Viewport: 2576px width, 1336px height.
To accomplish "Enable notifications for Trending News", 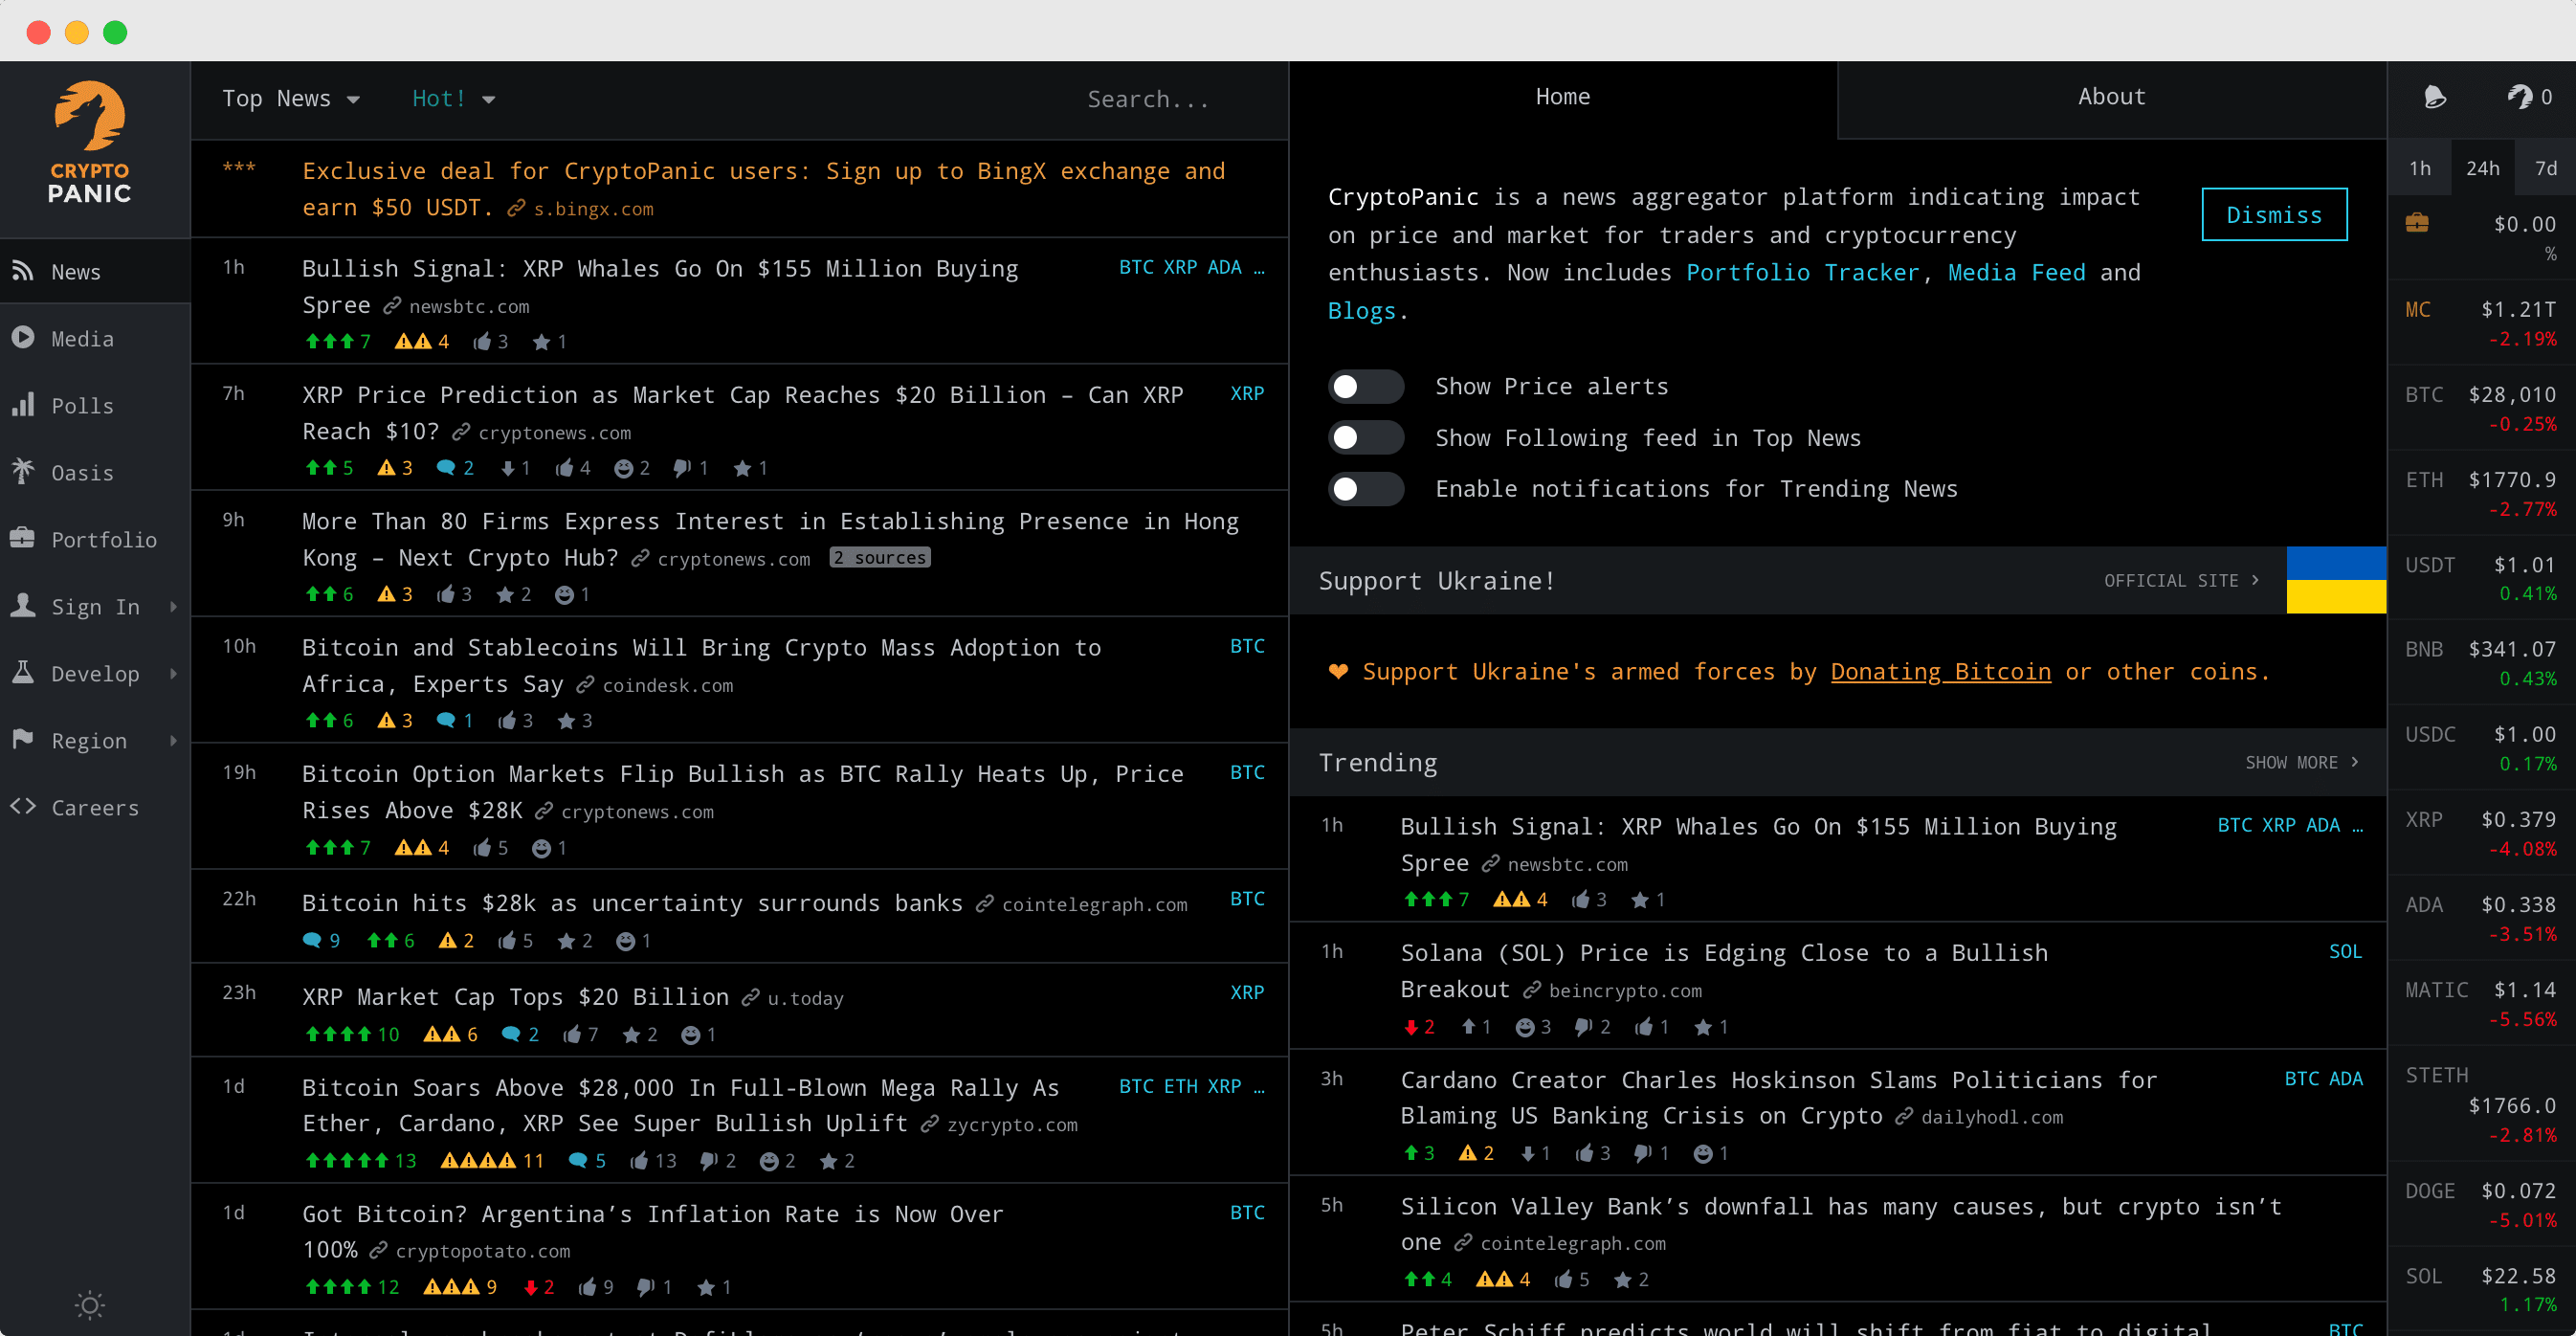I will click(1366, 489).
